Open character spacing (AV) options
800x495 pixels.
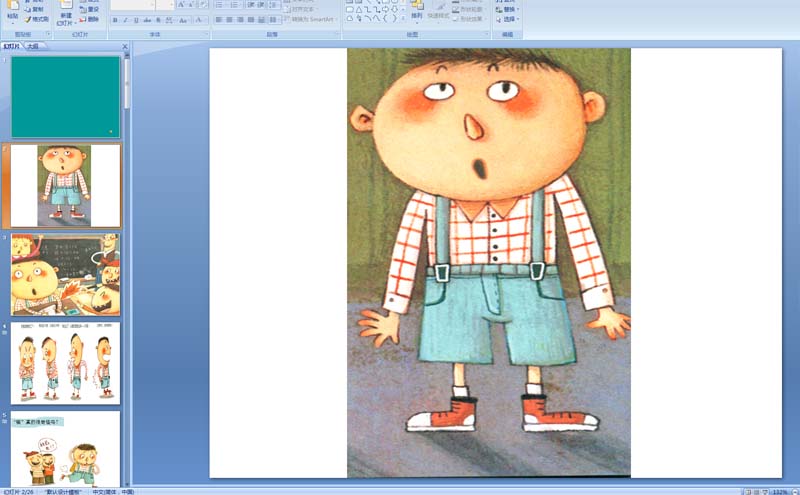click(x=169, y=20)
